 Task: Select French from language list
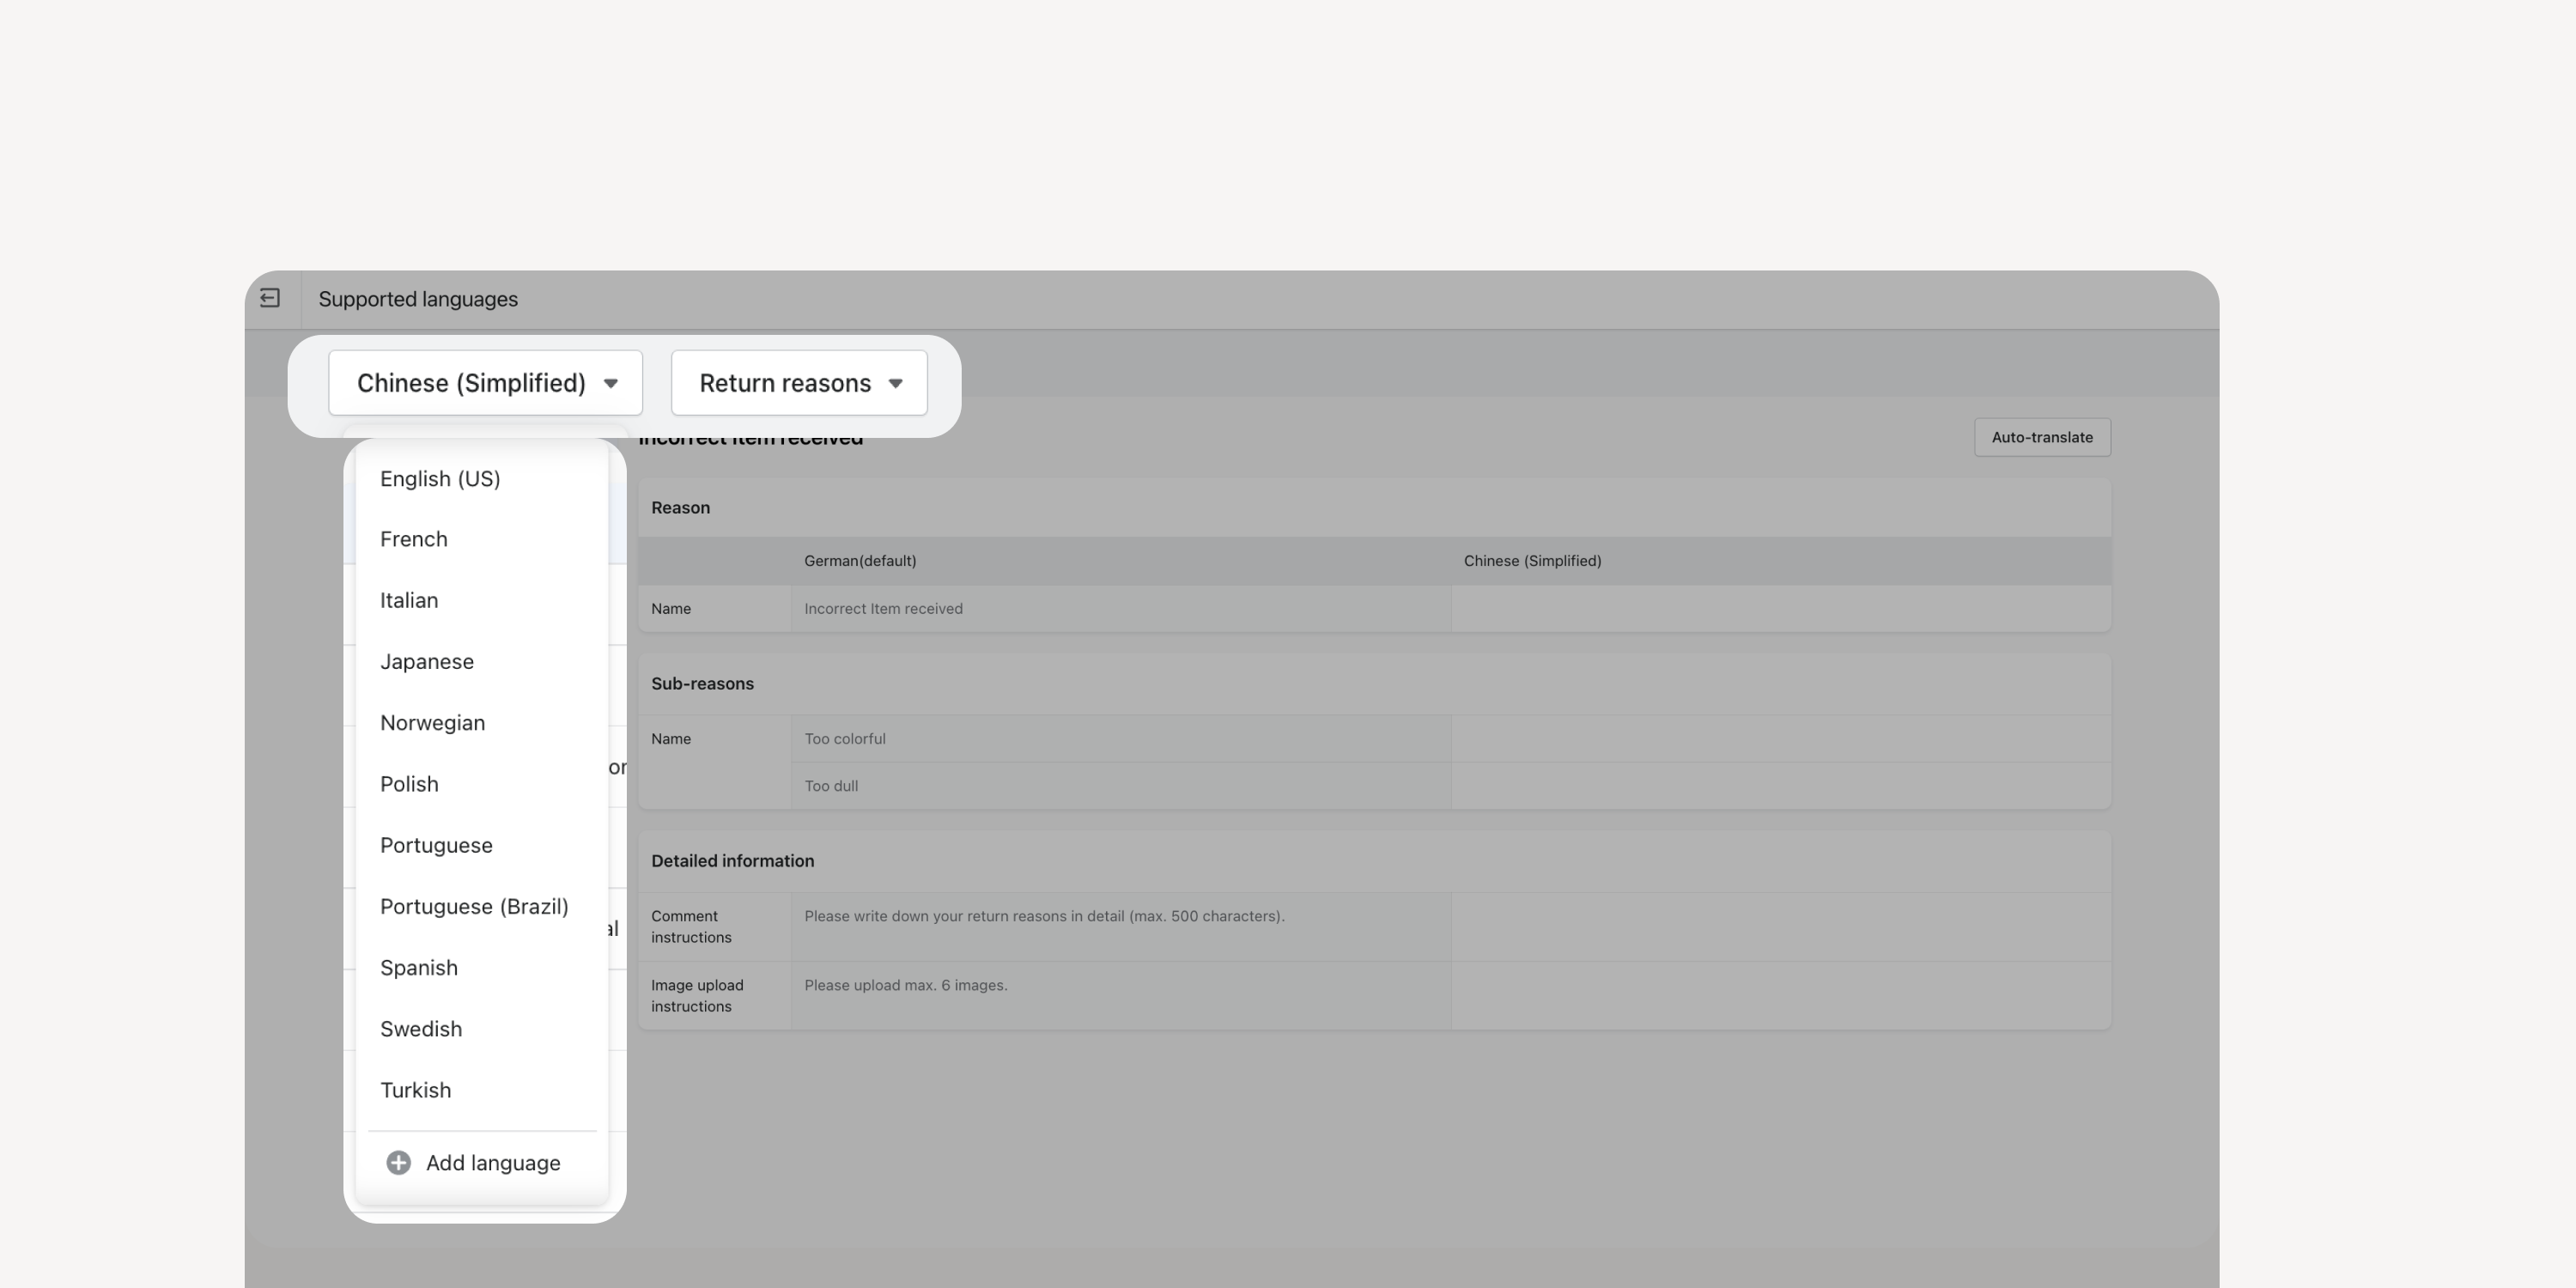click(482, 540)
